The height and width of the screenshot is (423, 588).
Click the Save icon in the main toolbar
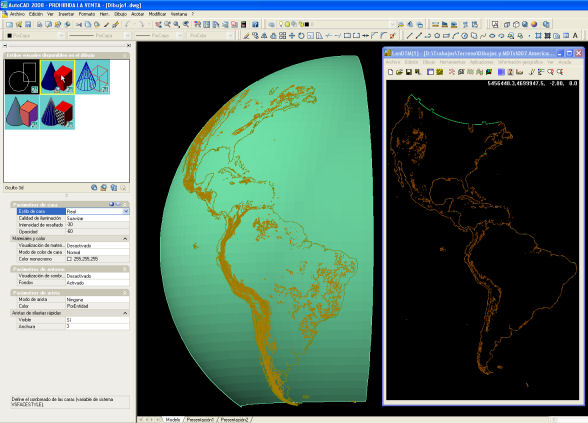tap(28, 24)
